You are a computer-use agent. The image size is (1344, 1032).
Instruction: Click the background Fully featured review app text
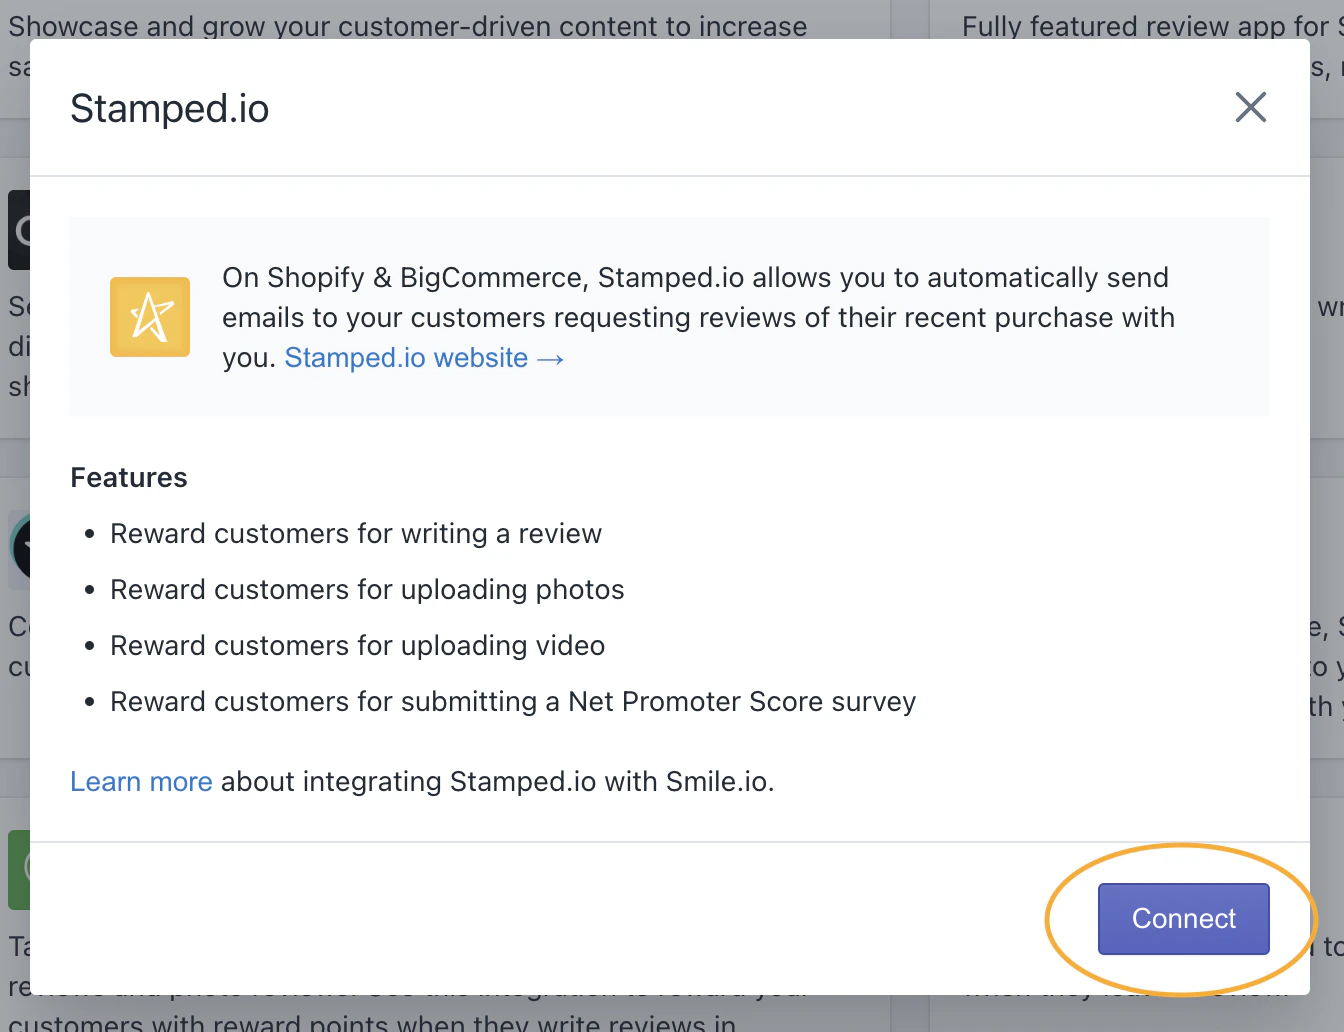tap(1145, 25)
